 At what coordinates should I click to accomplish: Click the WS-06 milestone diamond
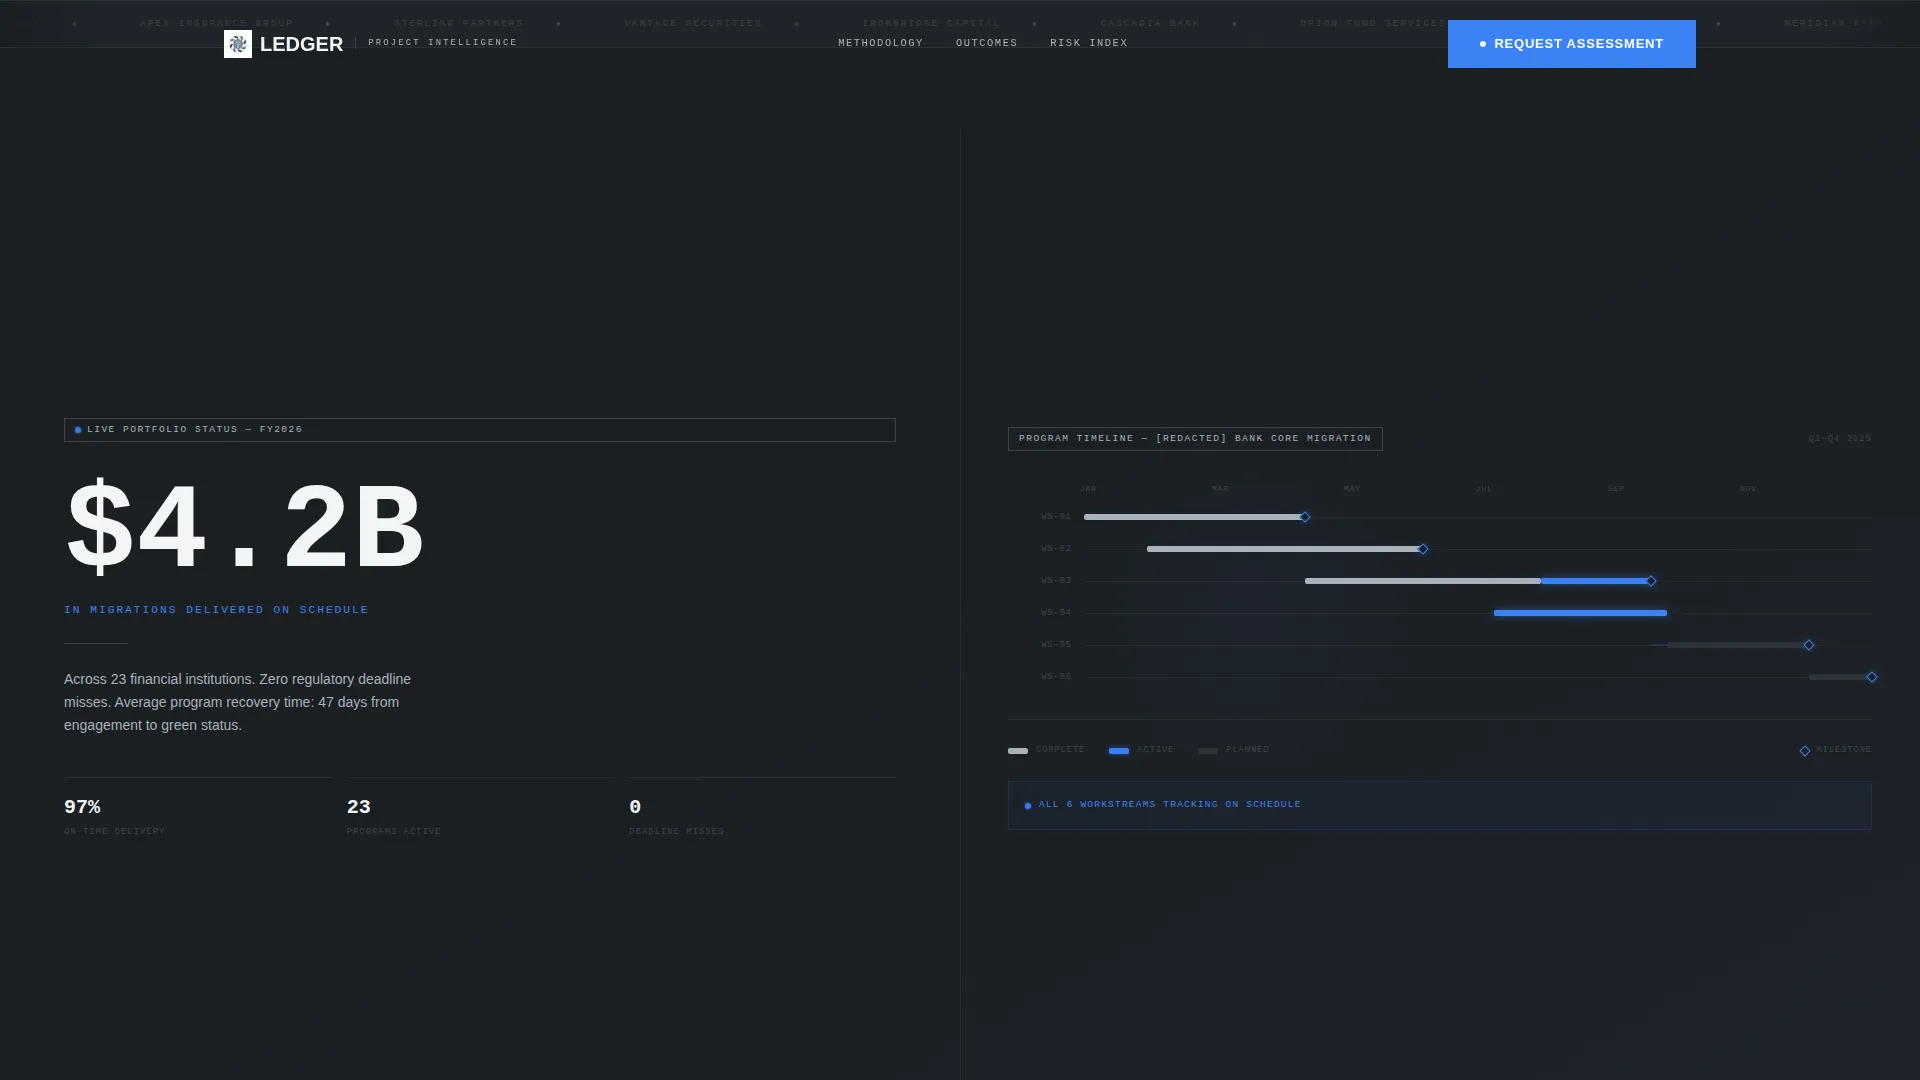click(x=1872, y=677)
